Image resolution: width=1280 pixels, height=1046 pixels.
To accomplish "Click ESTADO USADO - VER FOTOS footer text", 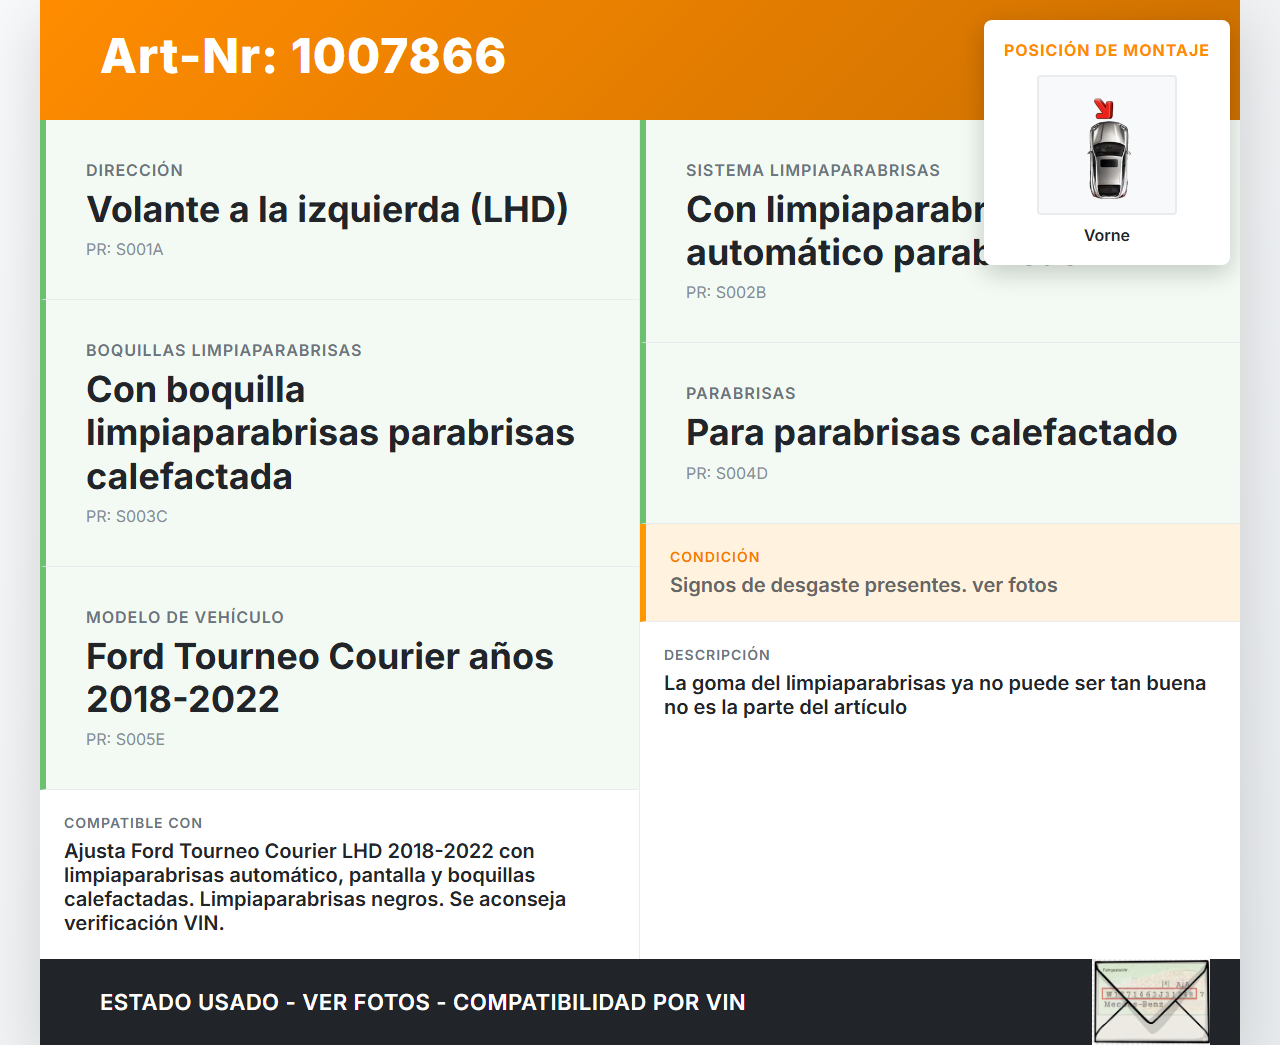I will tap(423, 1002).
